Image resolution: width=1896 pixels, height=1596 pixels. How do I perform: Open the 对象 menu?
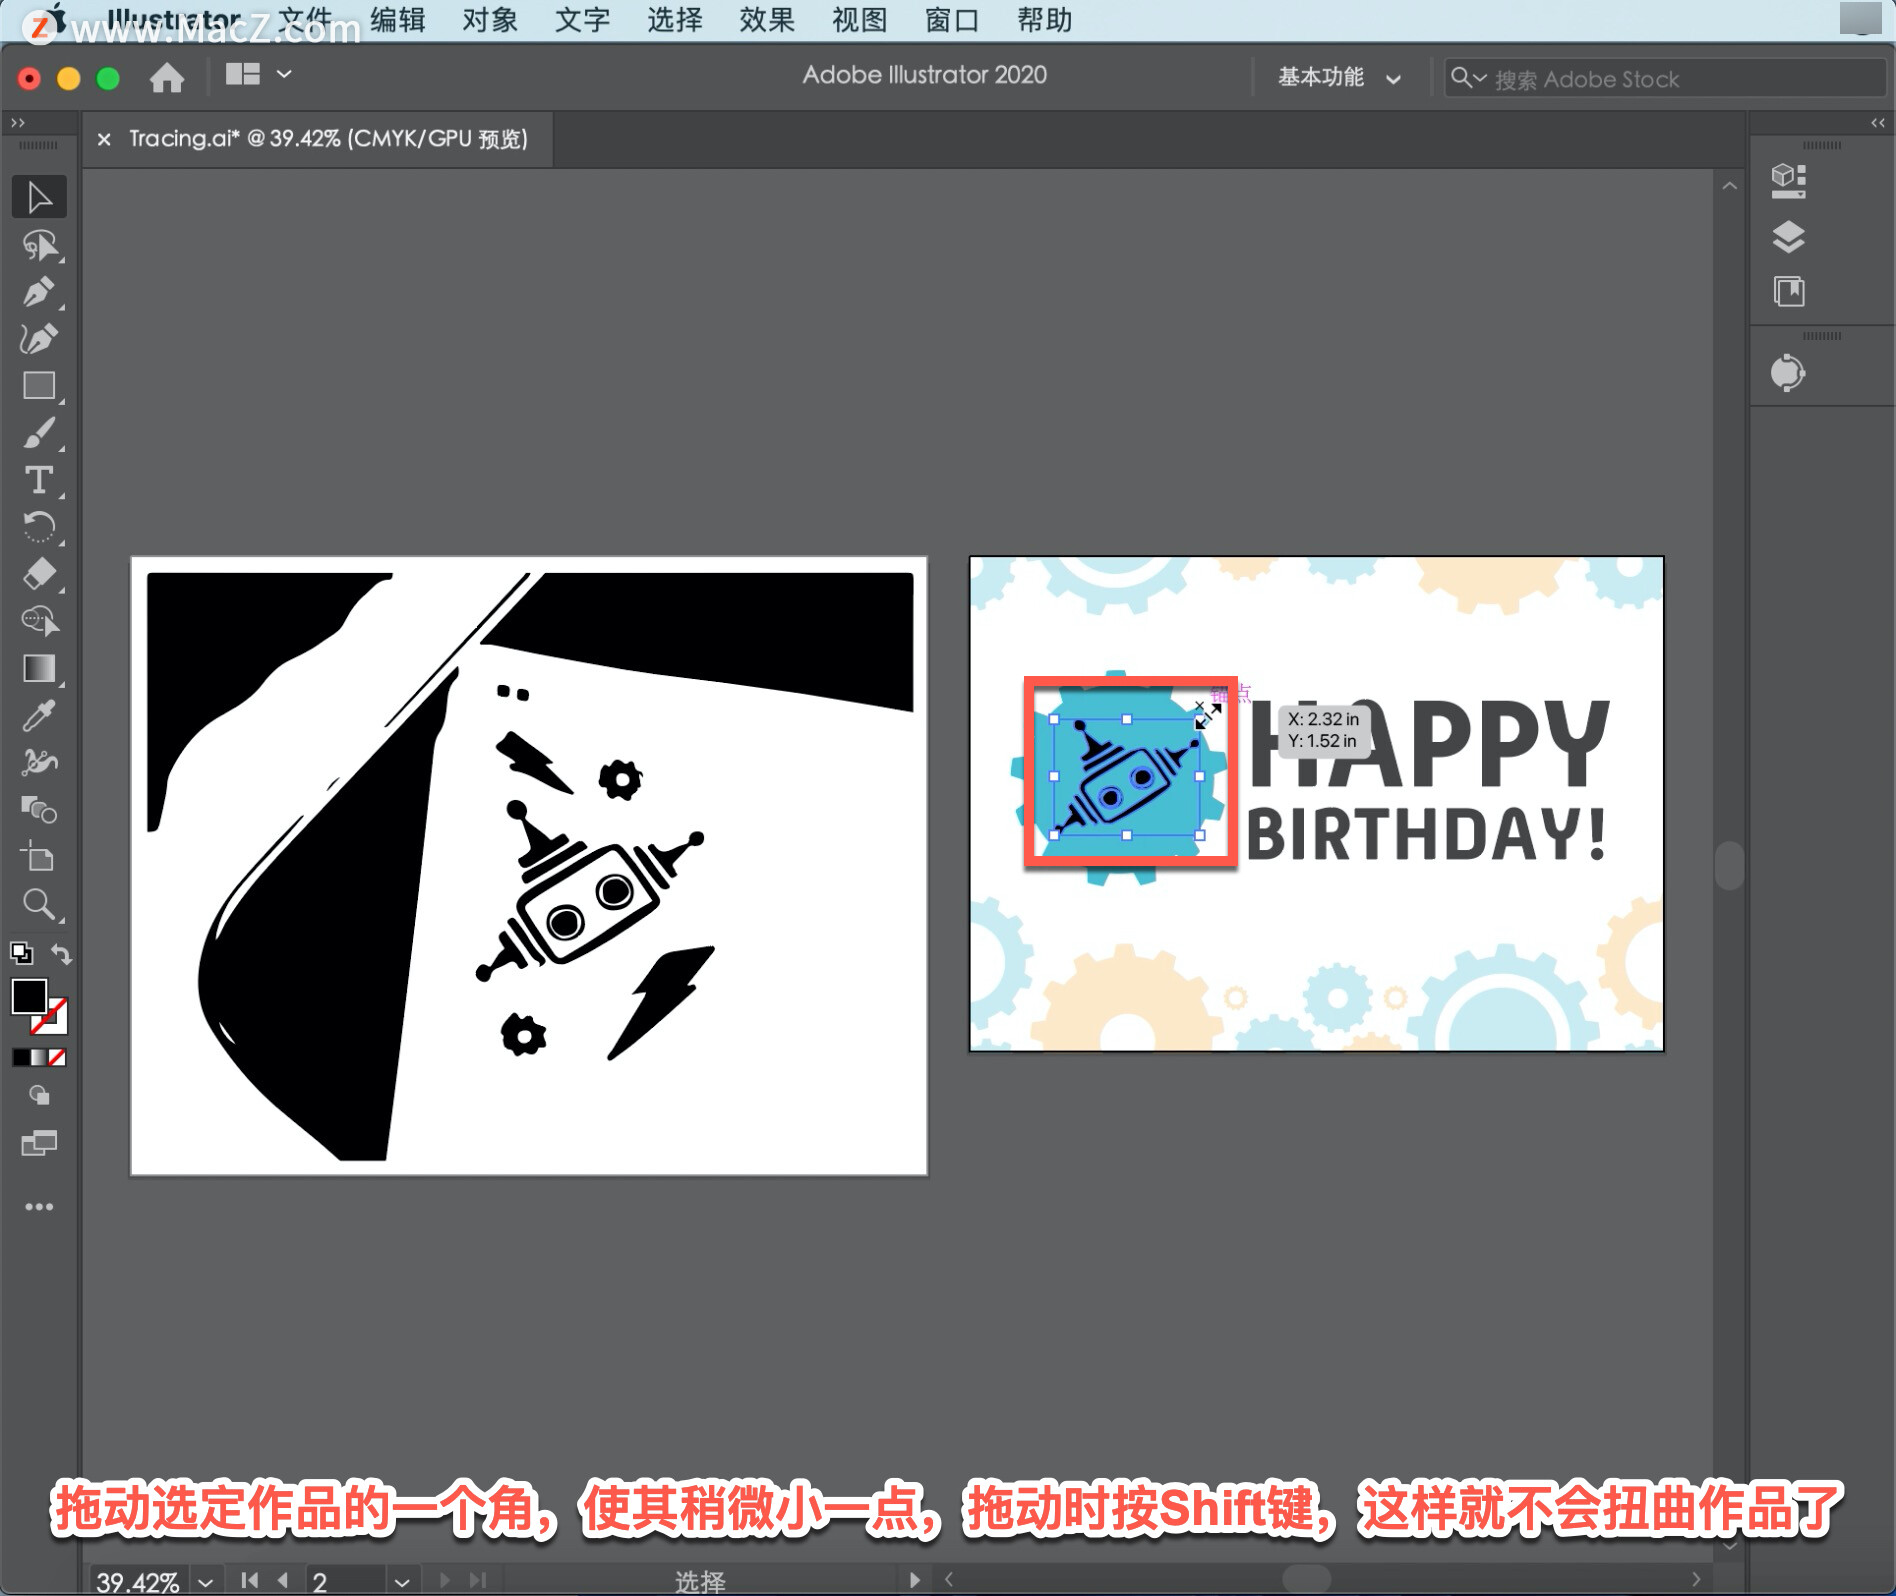490,19
